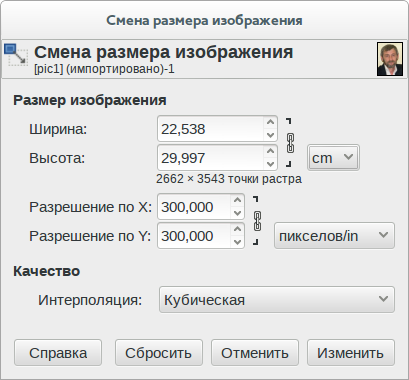The width and height of the screenshot is (409, 380).
Task: Click the window title bar text
Action: [x=204, y=20]
